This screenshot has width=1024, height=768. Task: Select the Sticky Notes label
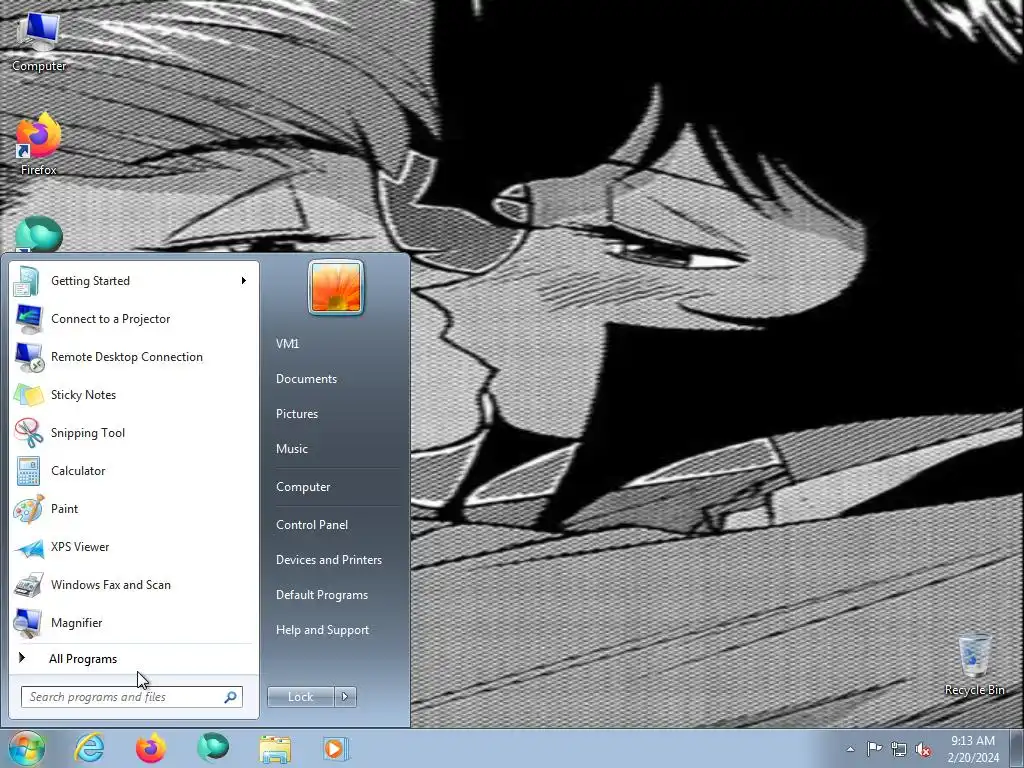(84, 395)
